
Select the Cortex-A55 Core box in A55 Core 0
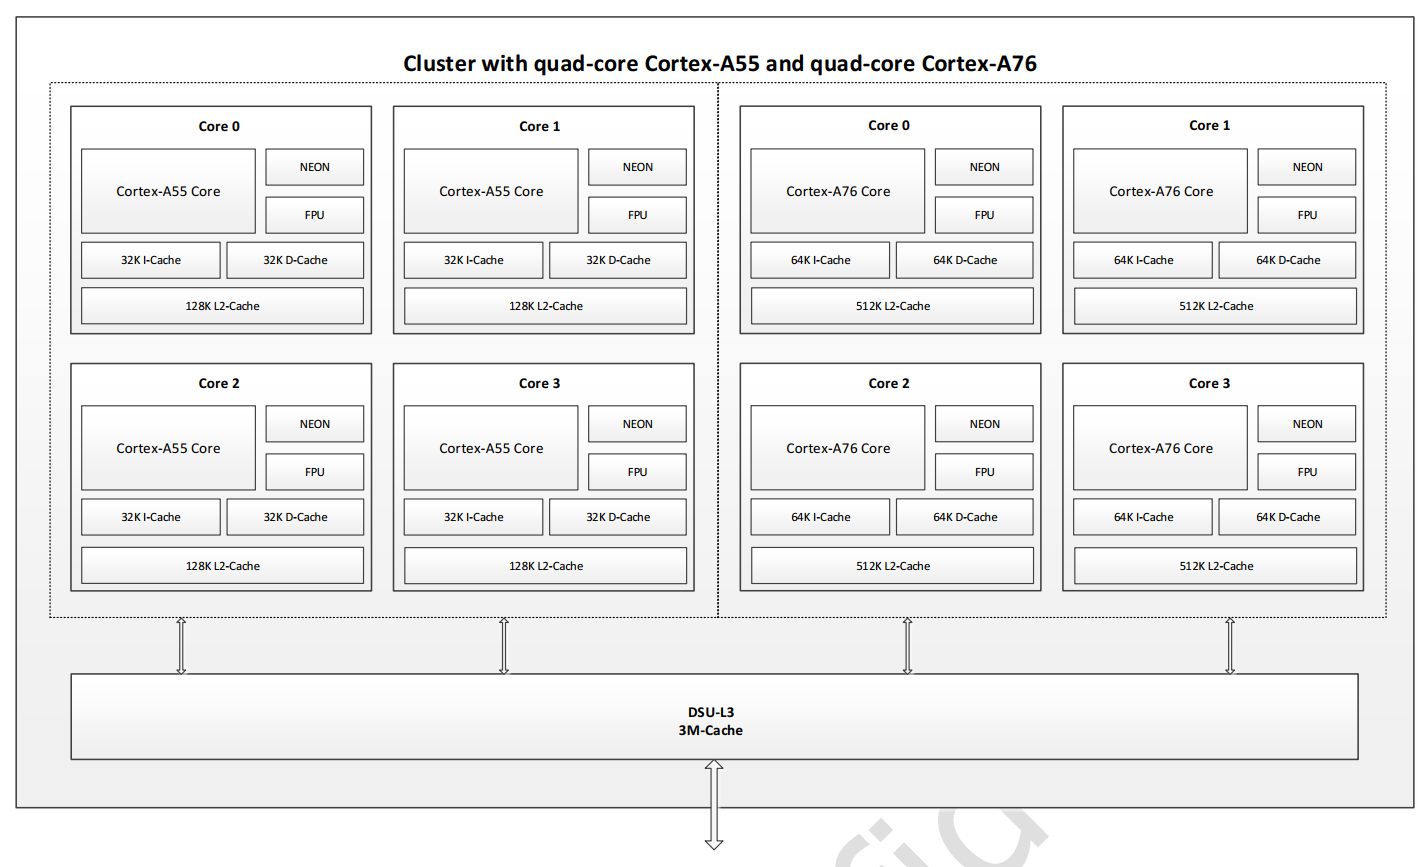coord(168,191)
